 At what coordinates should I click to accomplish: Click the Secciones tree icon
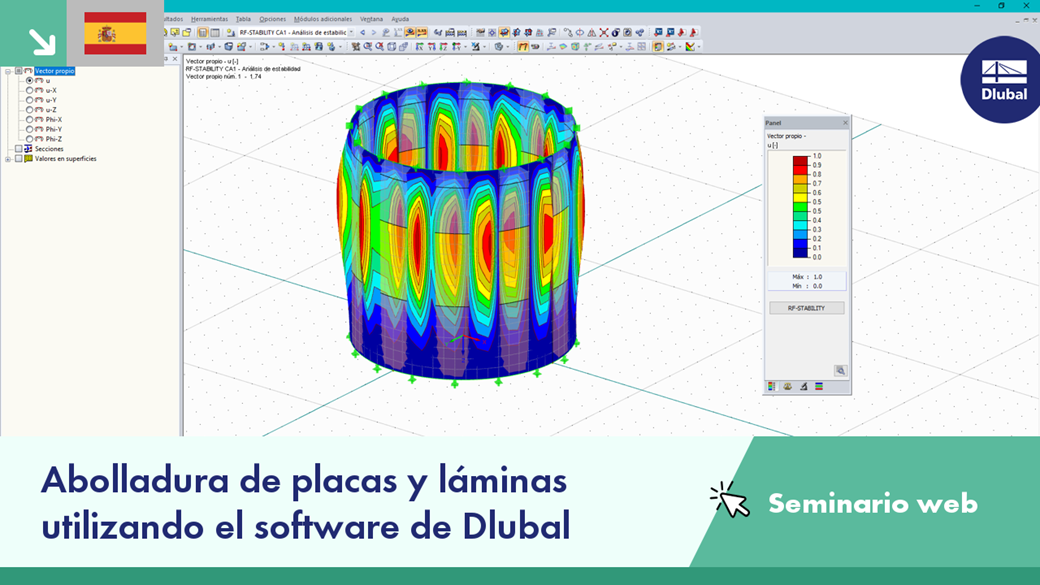click(x=28, y=149)
